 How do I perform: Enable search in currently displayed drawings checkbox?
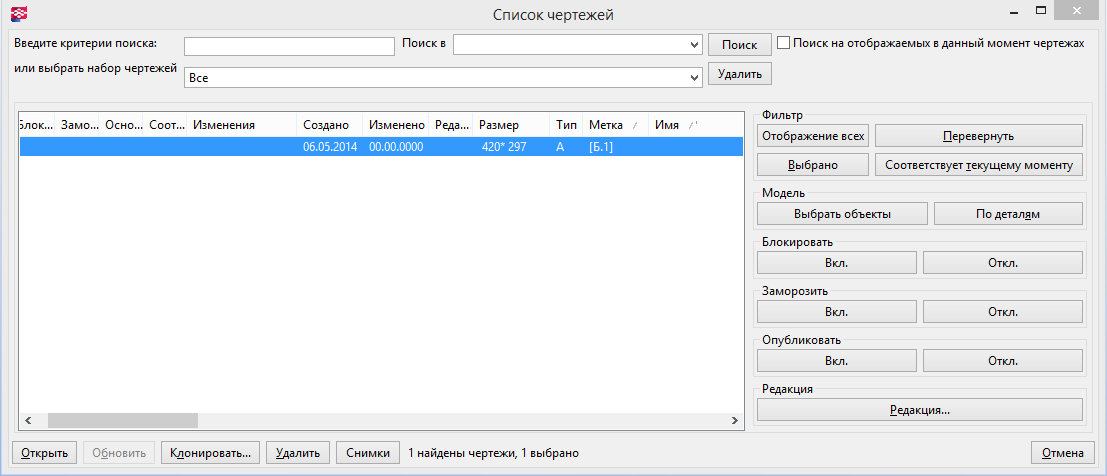(x=783, y=43)
